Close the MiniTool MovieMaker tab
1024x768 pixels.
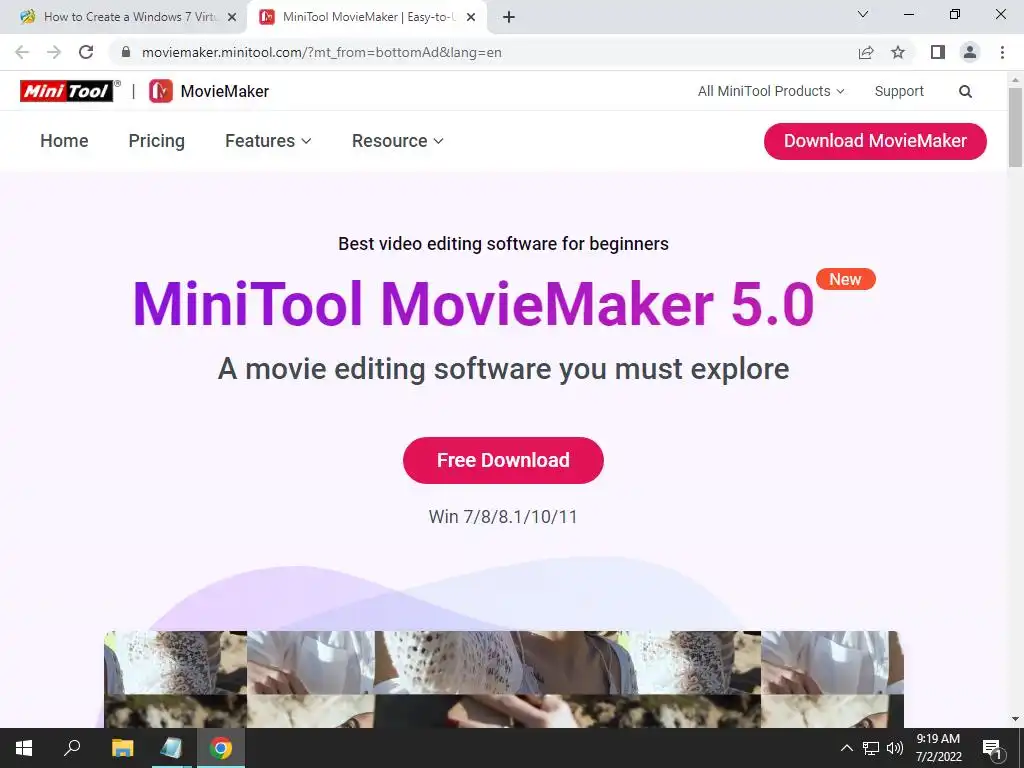point(471,18)
